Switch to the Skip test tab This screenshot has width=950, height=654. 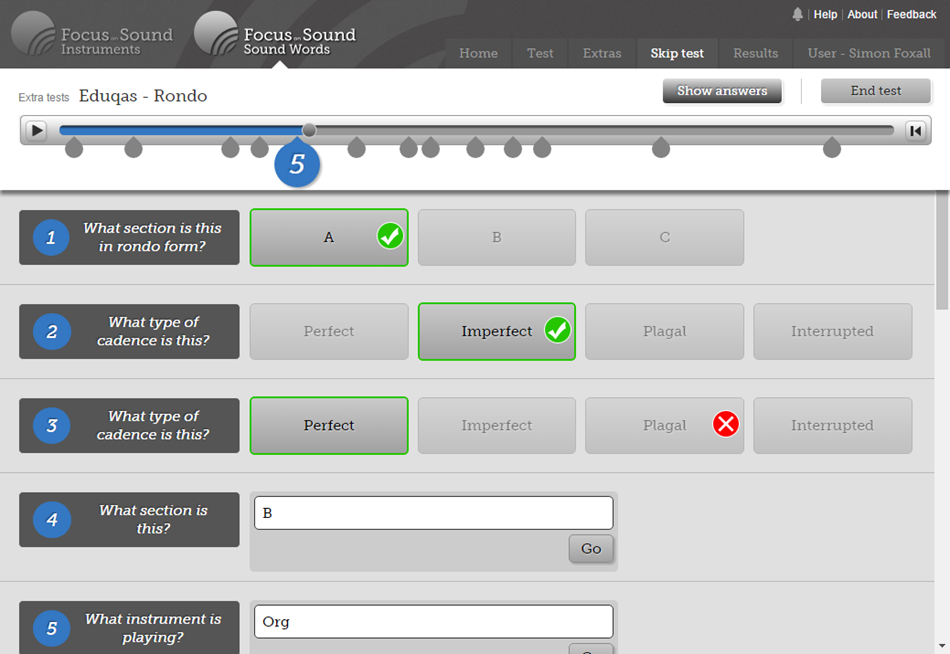click(677, 53)
